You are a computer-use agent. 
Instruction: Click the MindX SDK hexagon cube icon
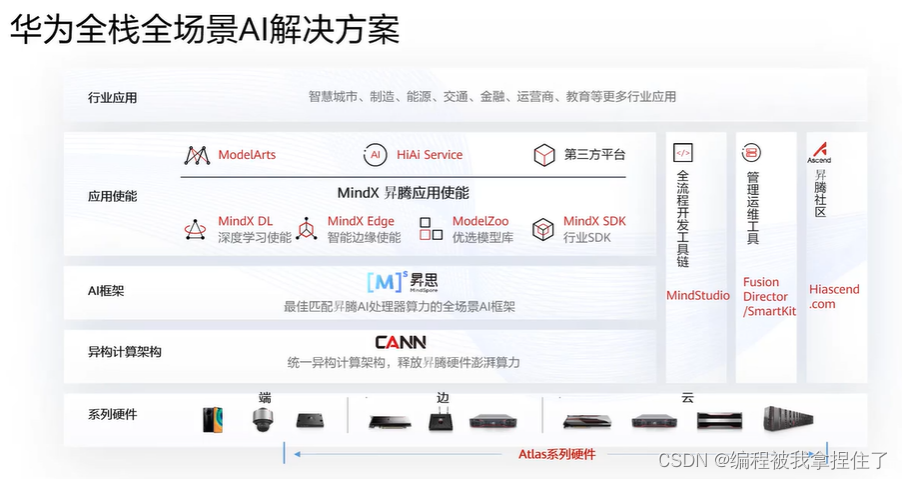click(x=543, y=229)
